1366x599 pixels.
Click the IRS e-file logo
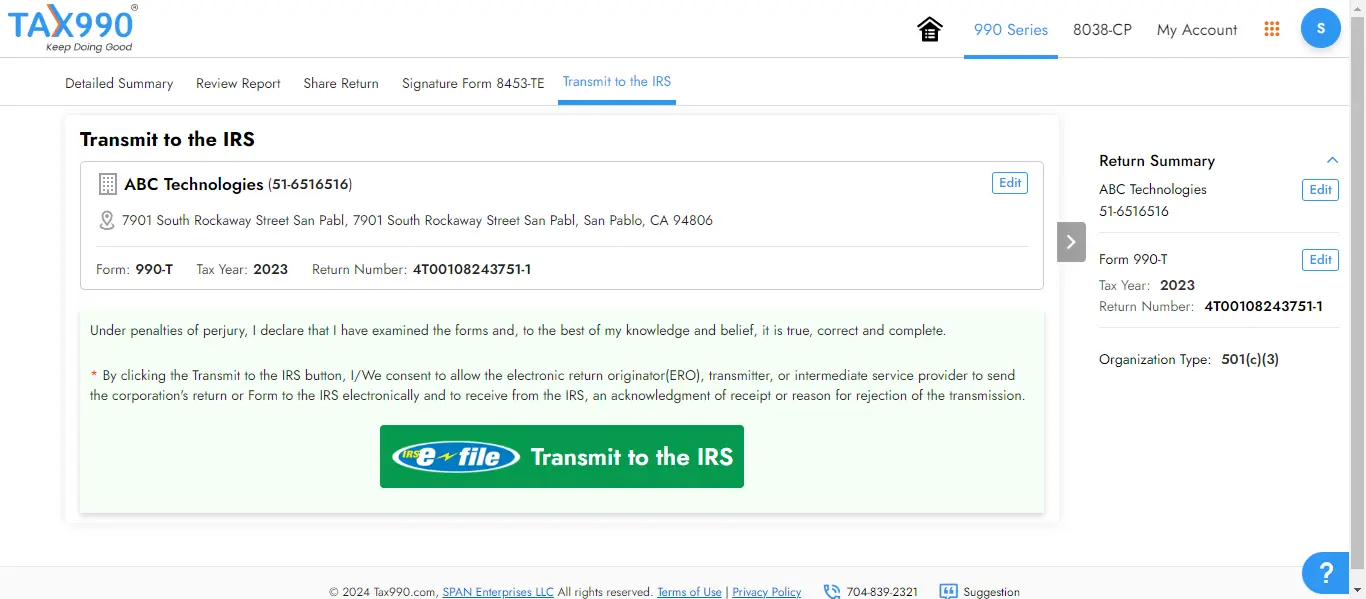point(456,457)
